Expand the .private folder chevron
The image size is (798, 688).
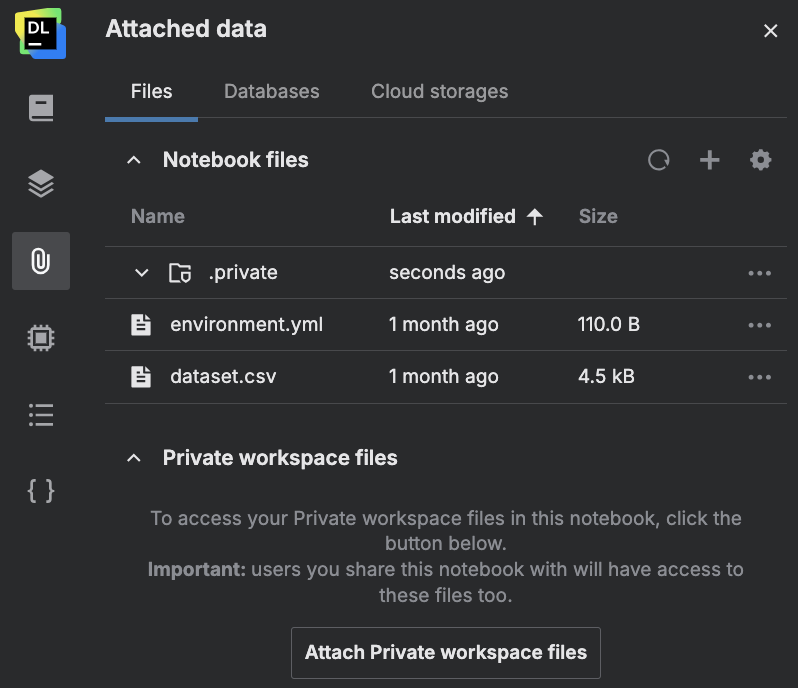tap(142, 273)
